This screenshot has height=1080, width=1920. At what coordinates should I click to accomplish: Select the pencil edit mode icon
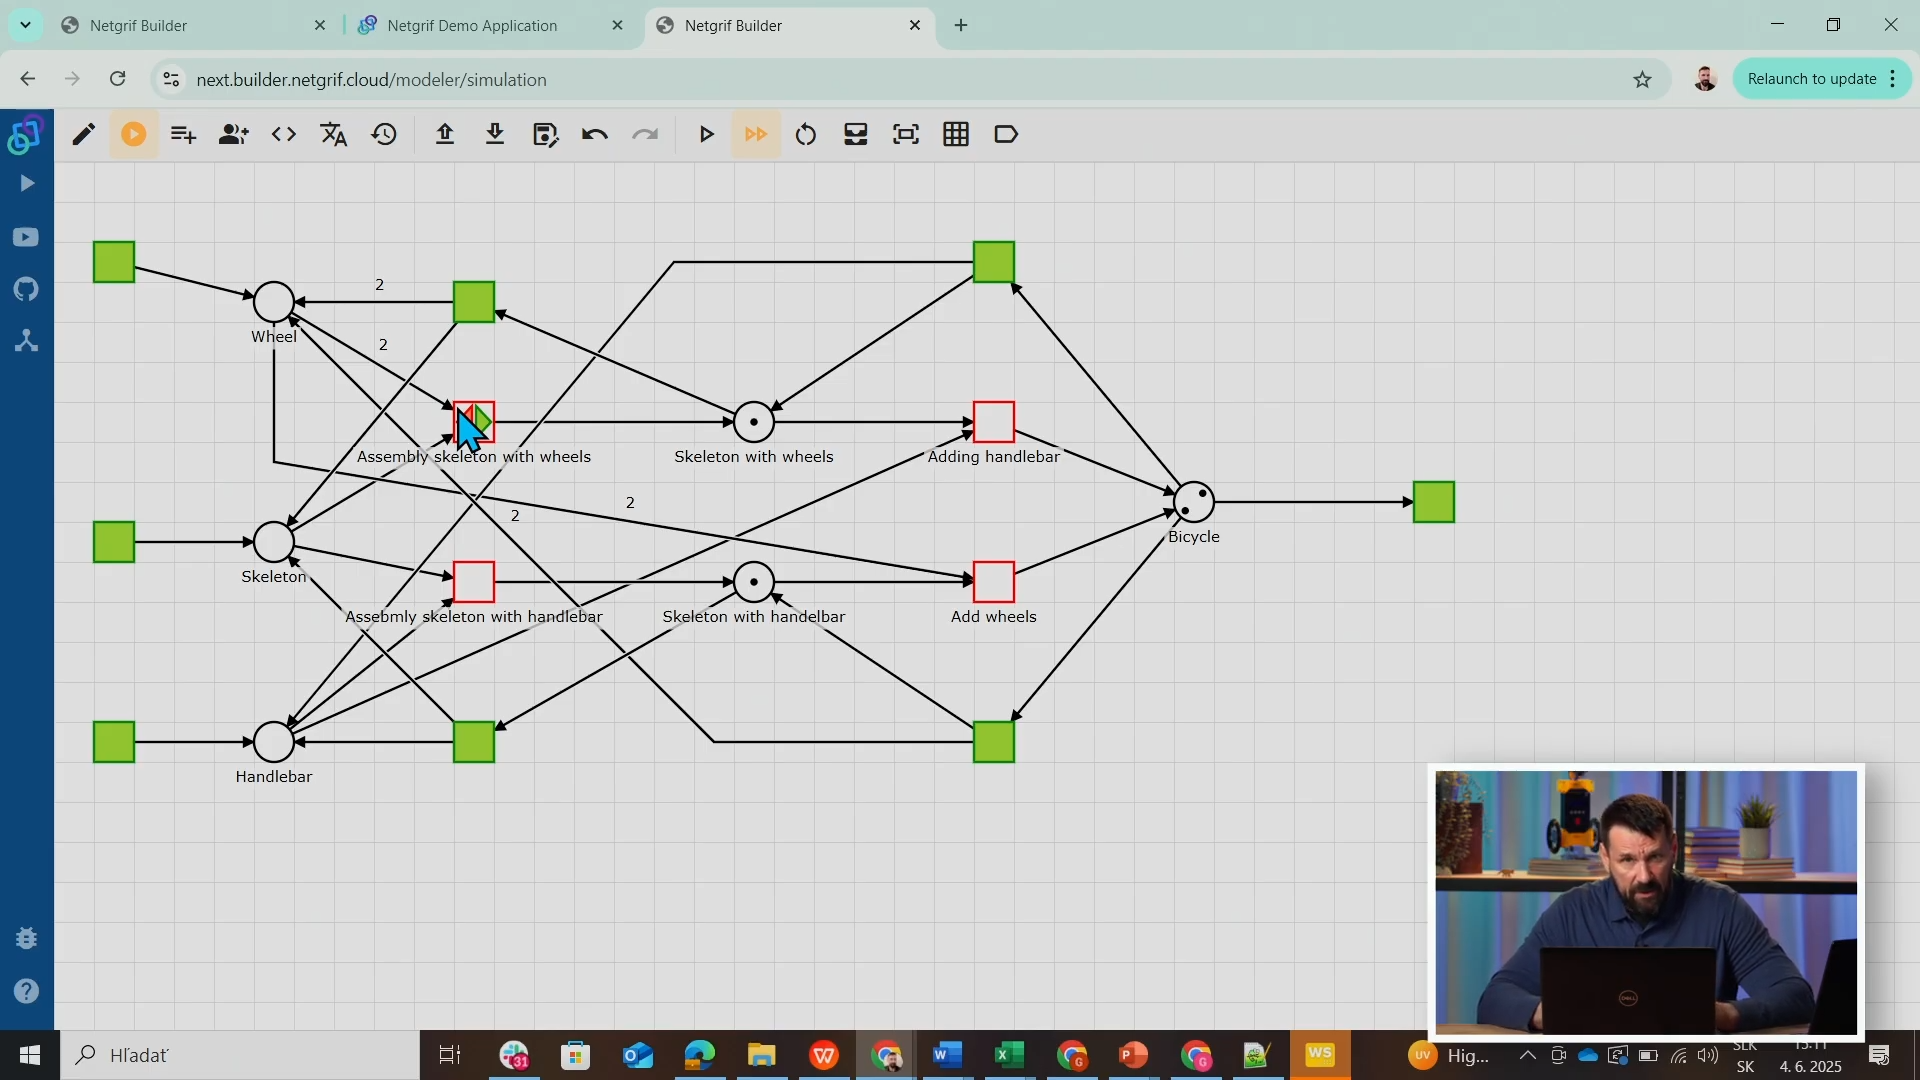click(84, 134)
